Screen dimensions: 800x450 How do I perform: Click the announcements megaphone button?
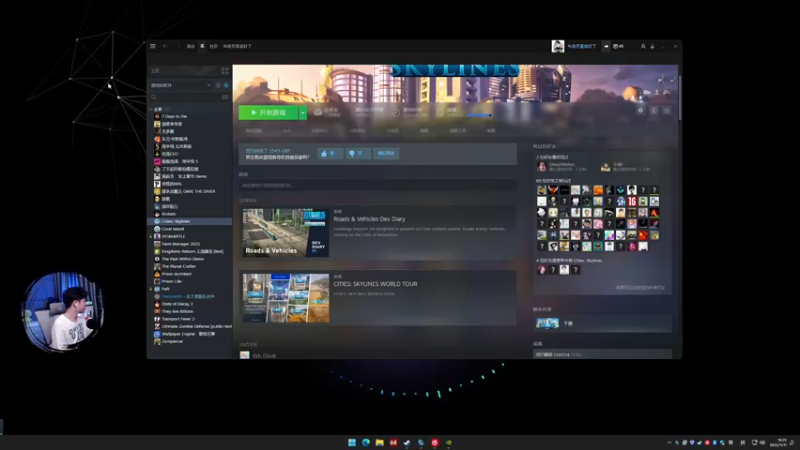pyautogui.click(x=606, y=46)
